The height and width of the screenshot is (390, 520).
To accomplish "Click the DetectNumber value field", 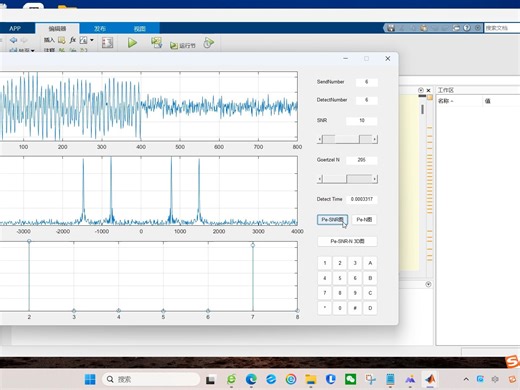I will (366, 100).
